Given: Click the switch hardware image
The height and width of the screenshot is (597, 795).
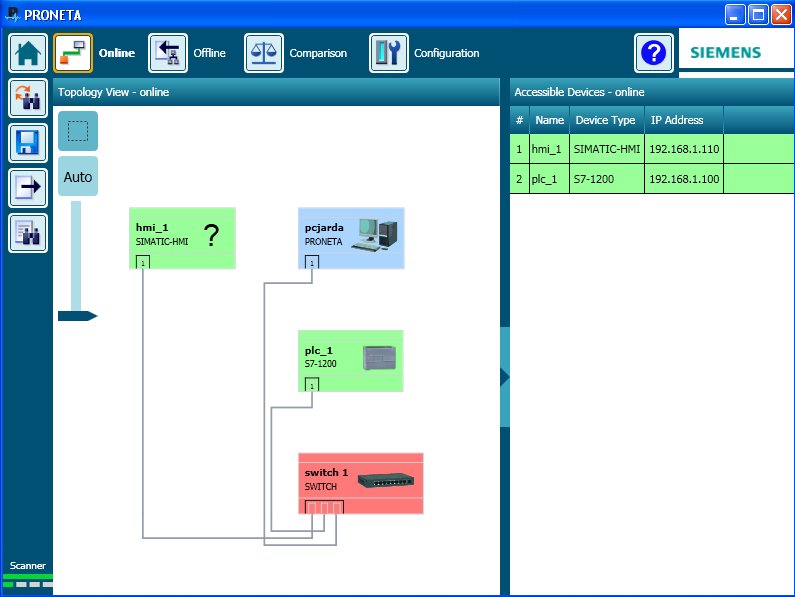Looking at the screenshot, I should pyautogui.click(x=385, y=480).
